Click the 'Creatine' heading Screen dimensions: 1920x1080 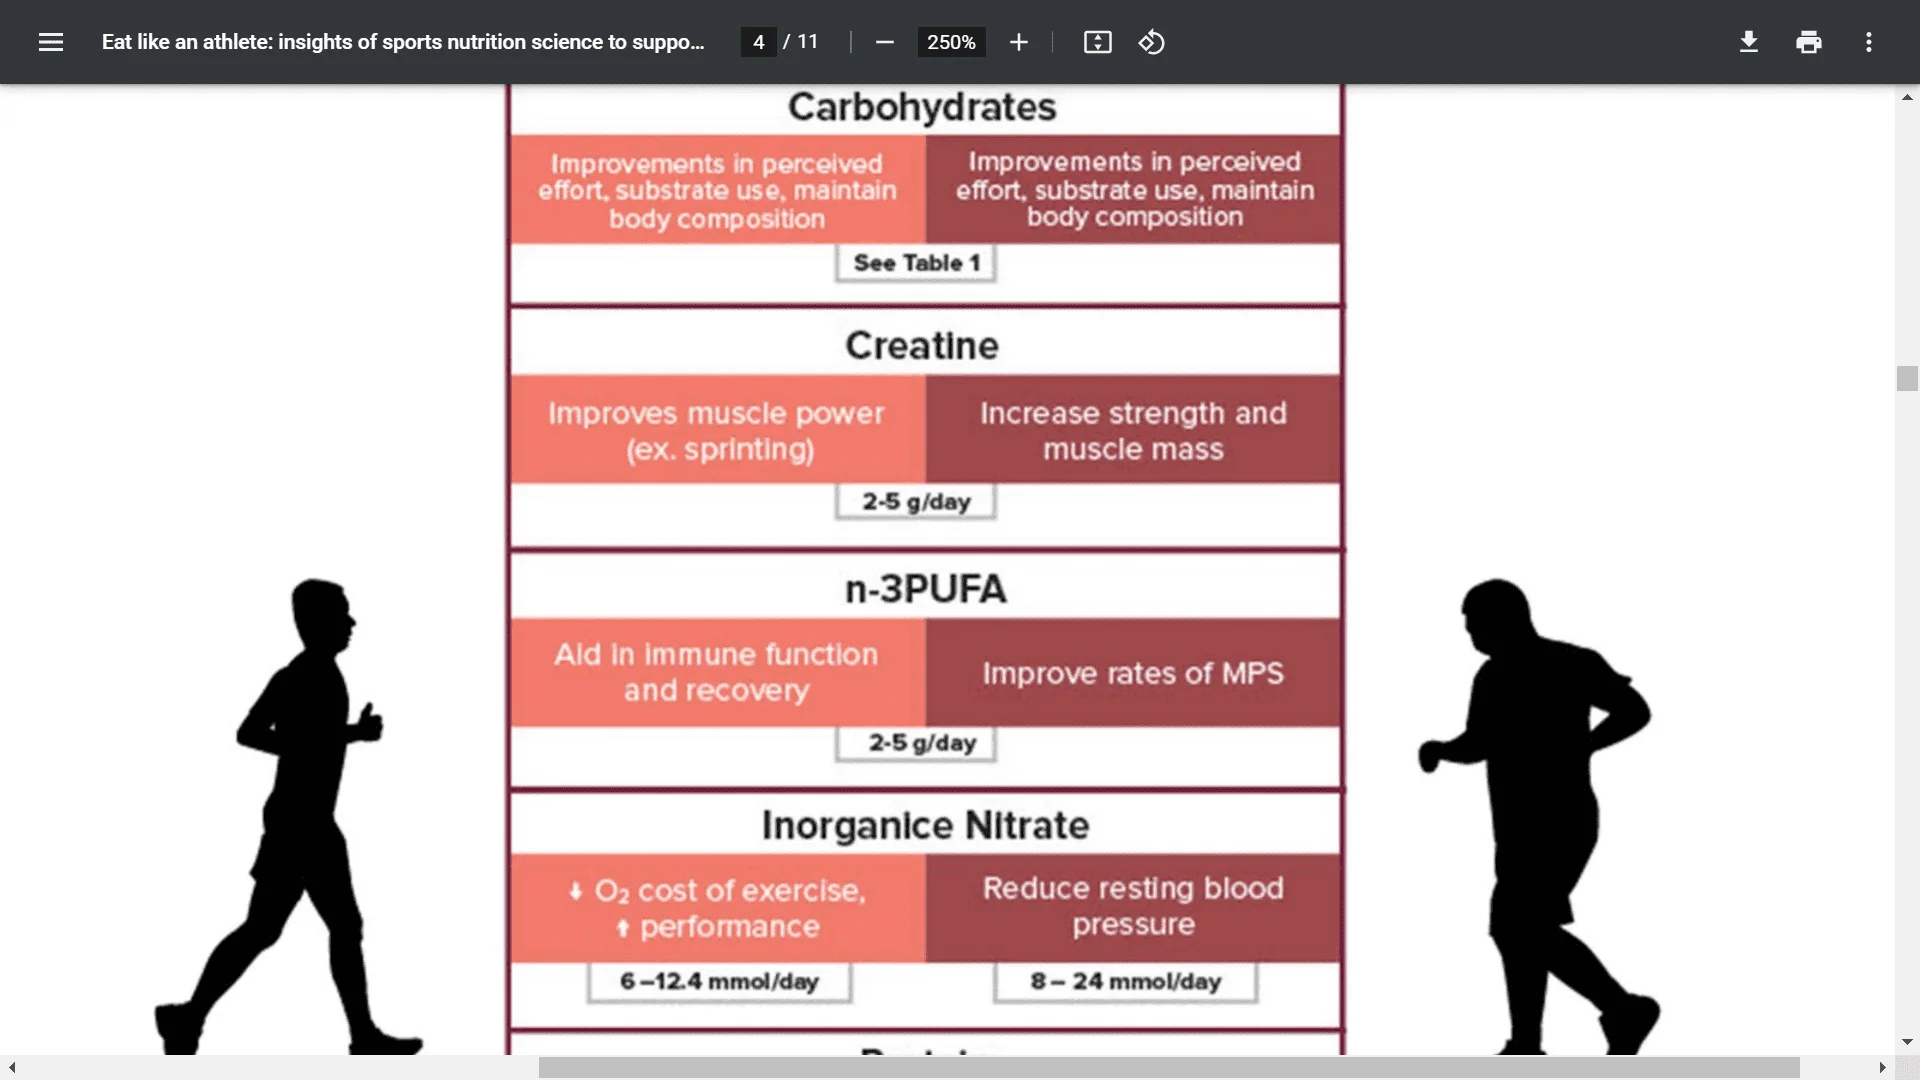pos(922,346)
